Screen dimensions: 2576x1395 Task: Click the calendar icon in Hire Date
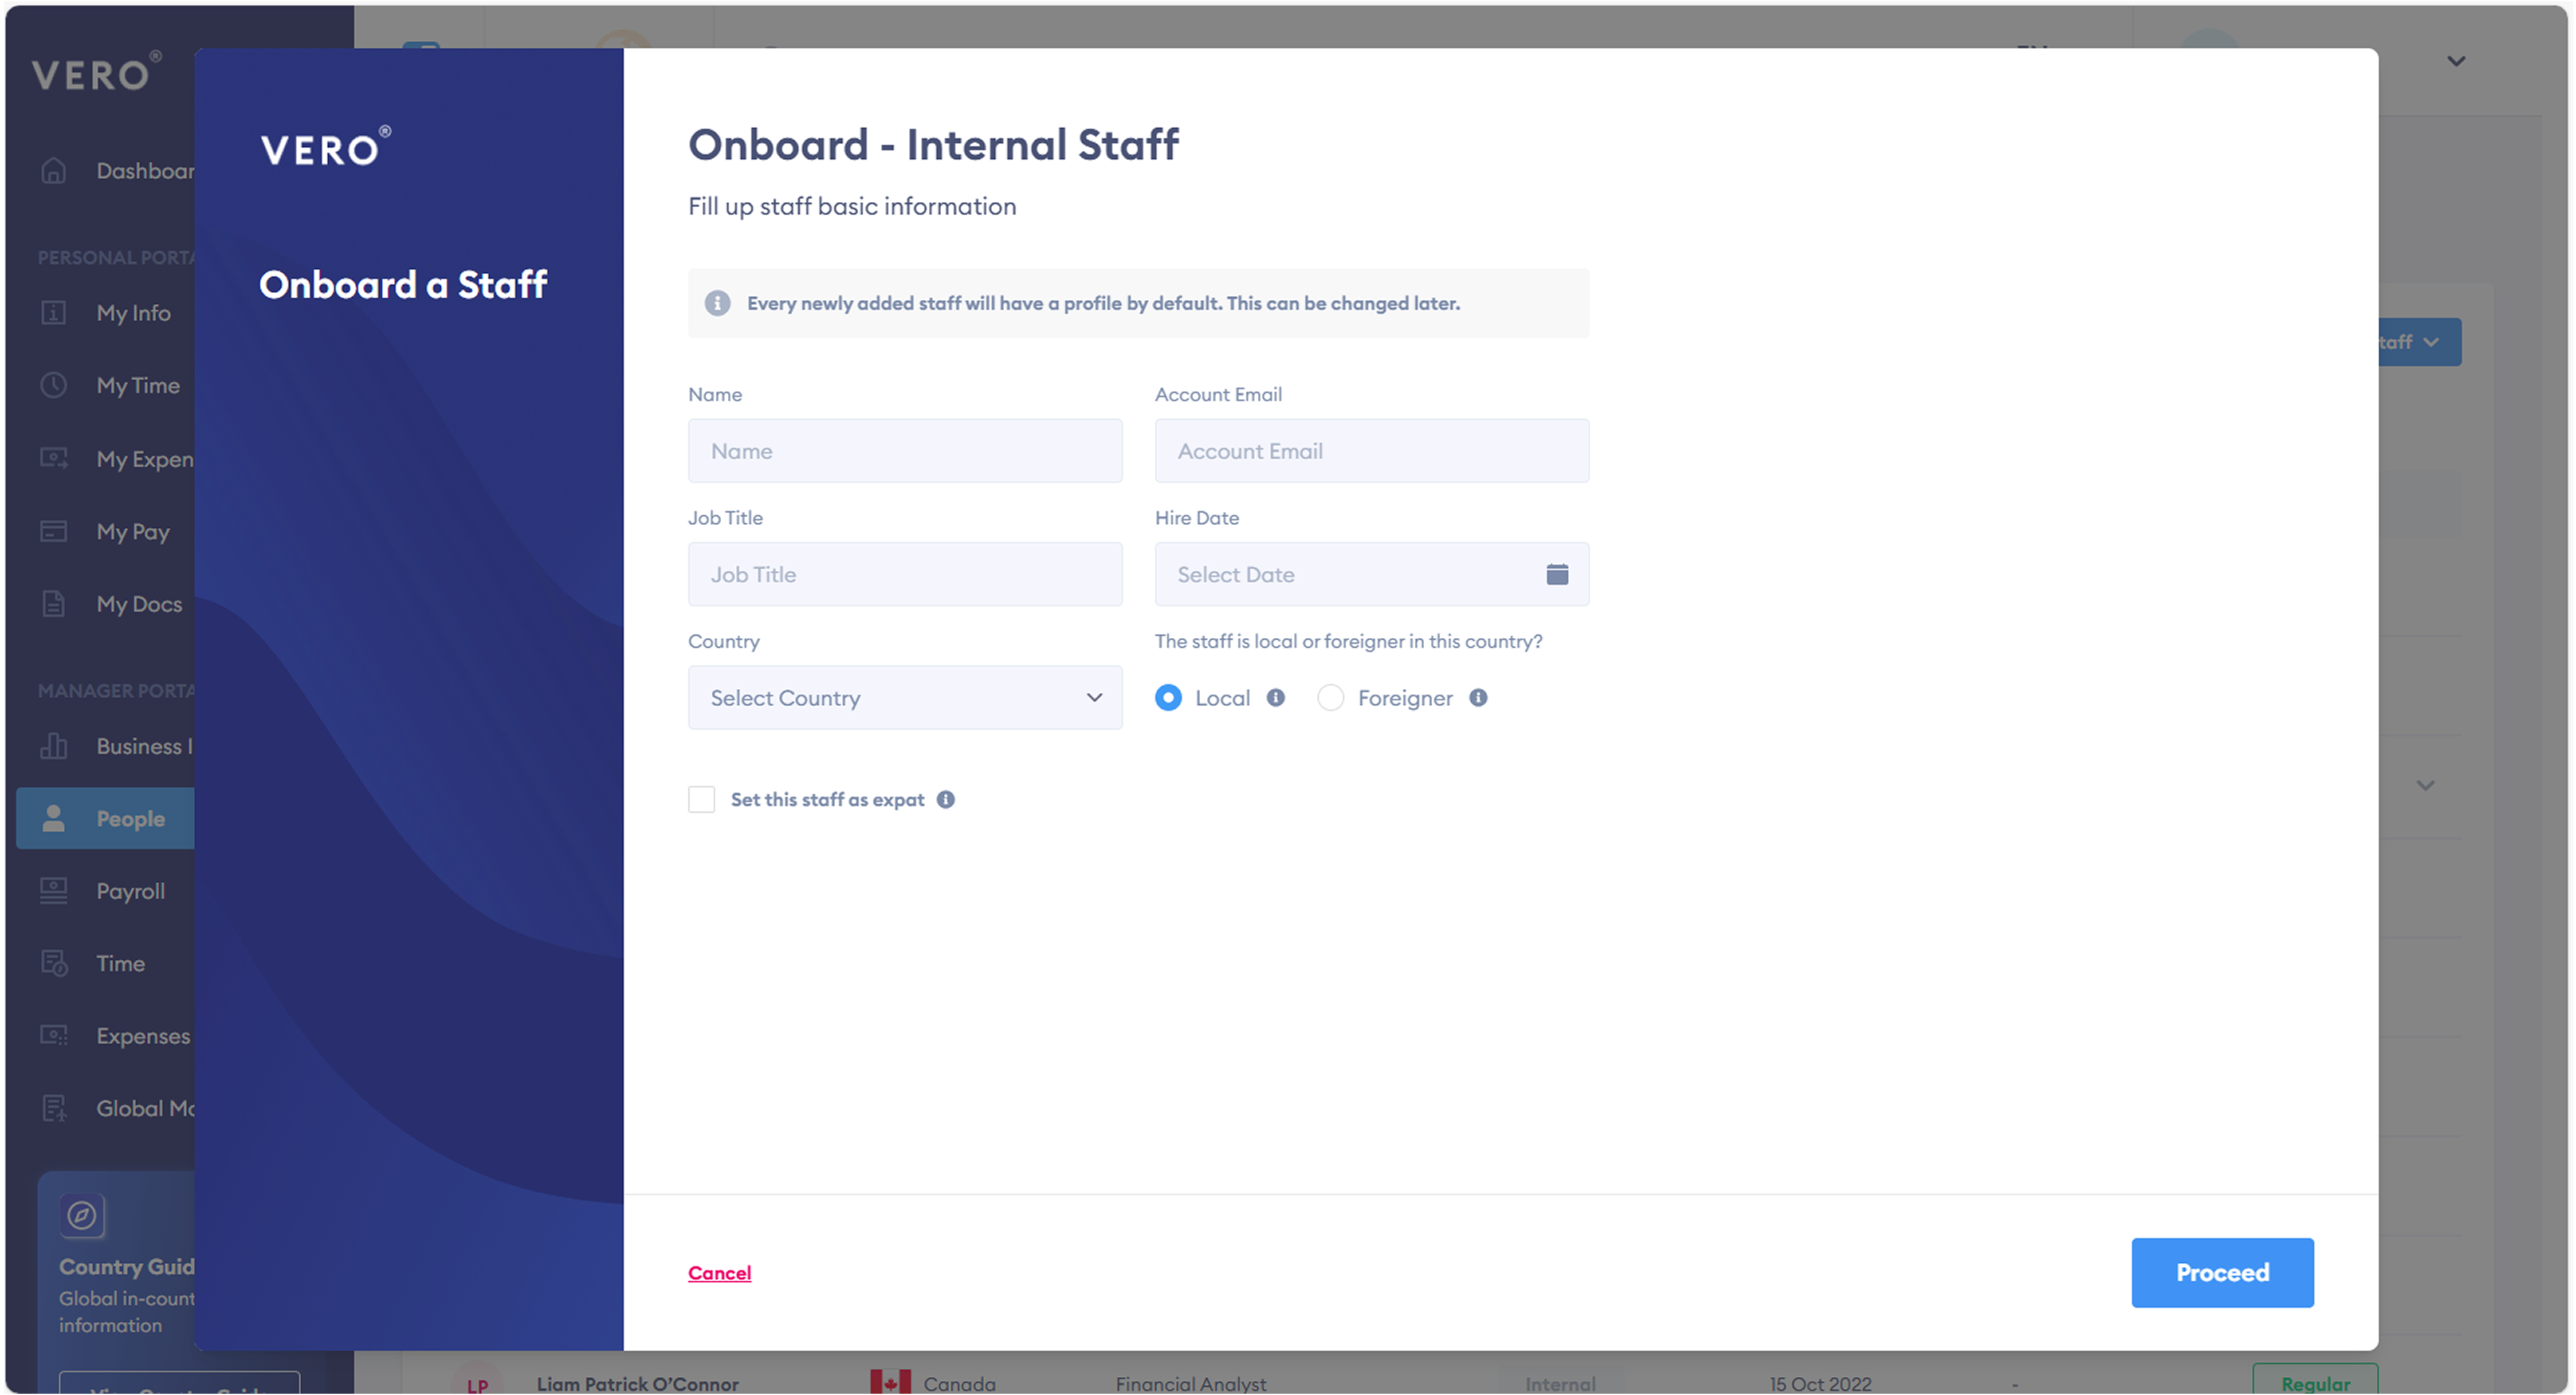pyautogui.click(x=1556, y=574)
